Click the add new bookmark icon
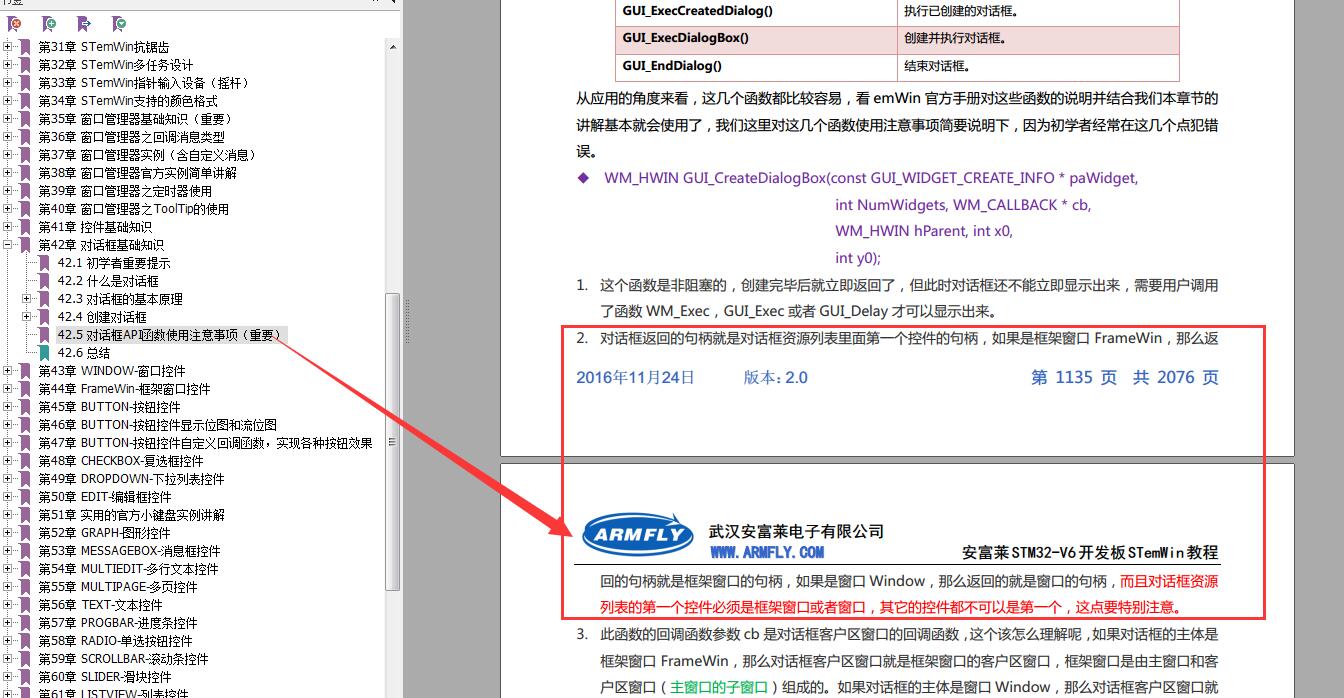 click(49, 23)
